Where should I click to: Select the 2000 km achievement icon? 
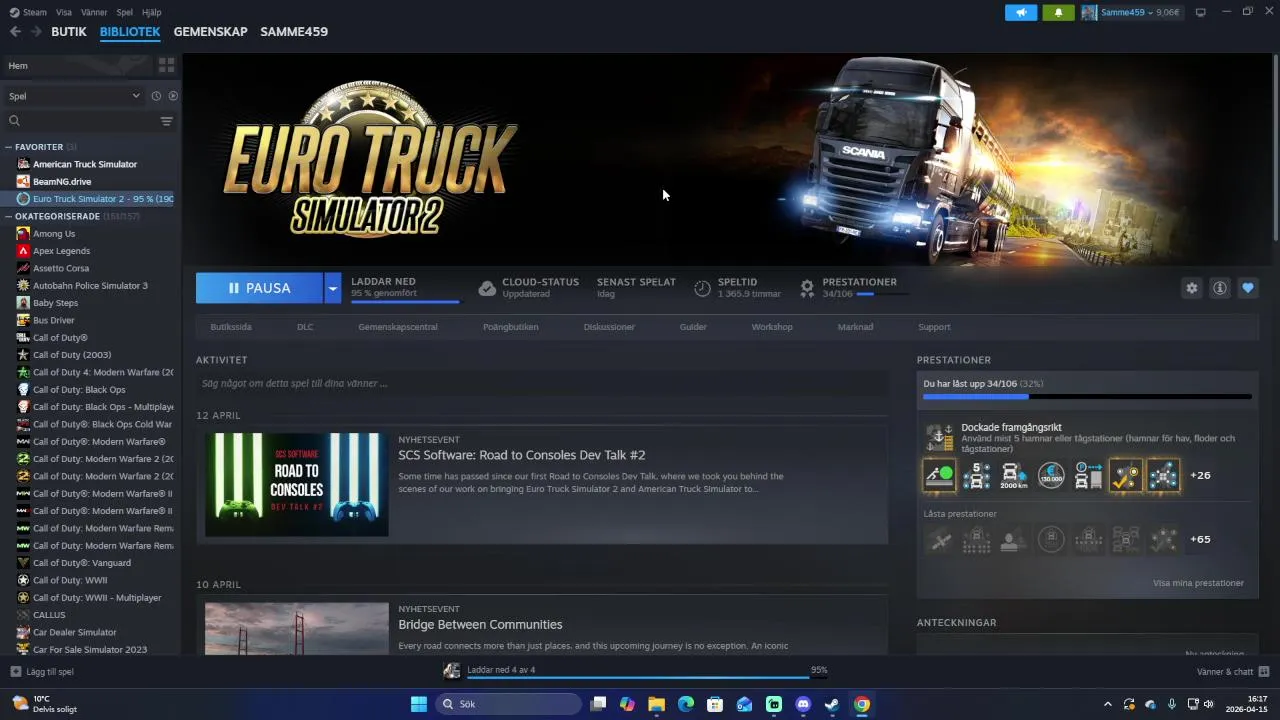[1014, 475]
